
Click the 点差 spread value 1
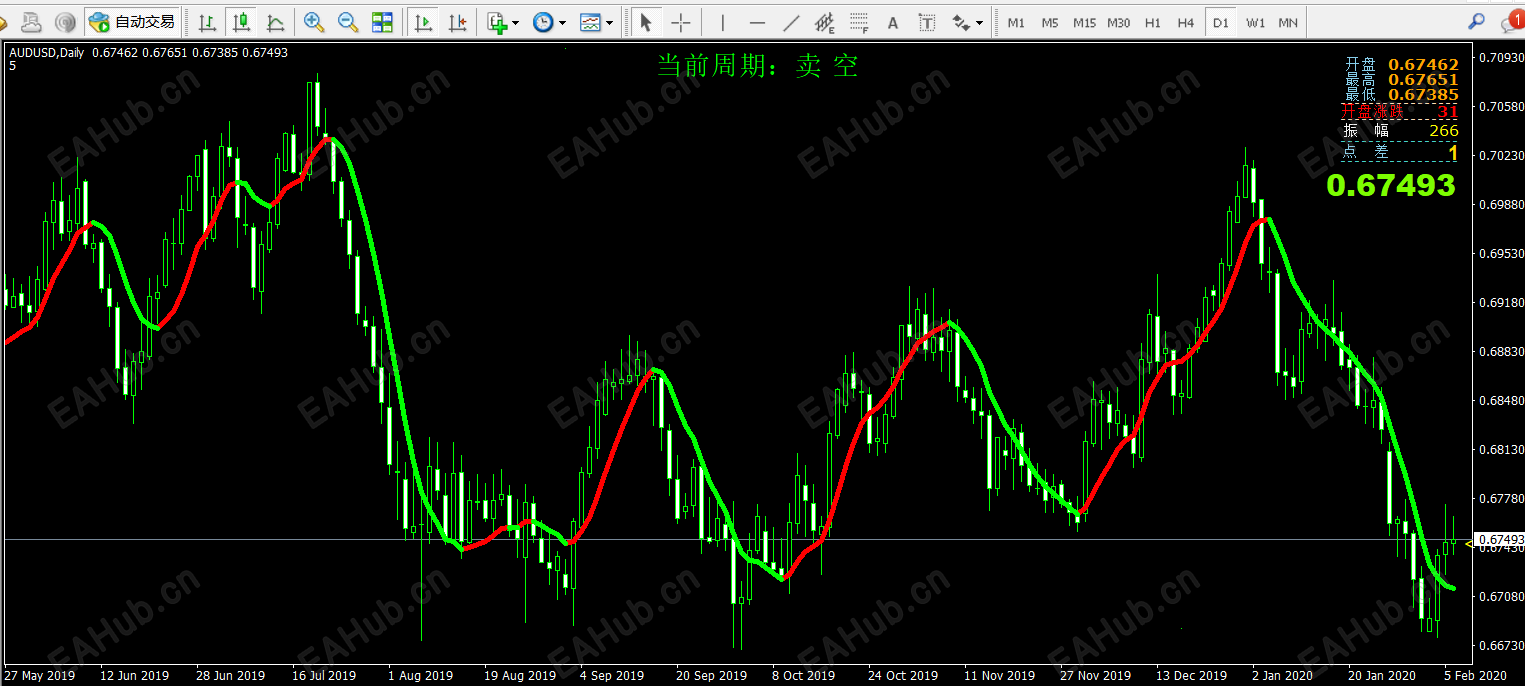(1453, 153)
